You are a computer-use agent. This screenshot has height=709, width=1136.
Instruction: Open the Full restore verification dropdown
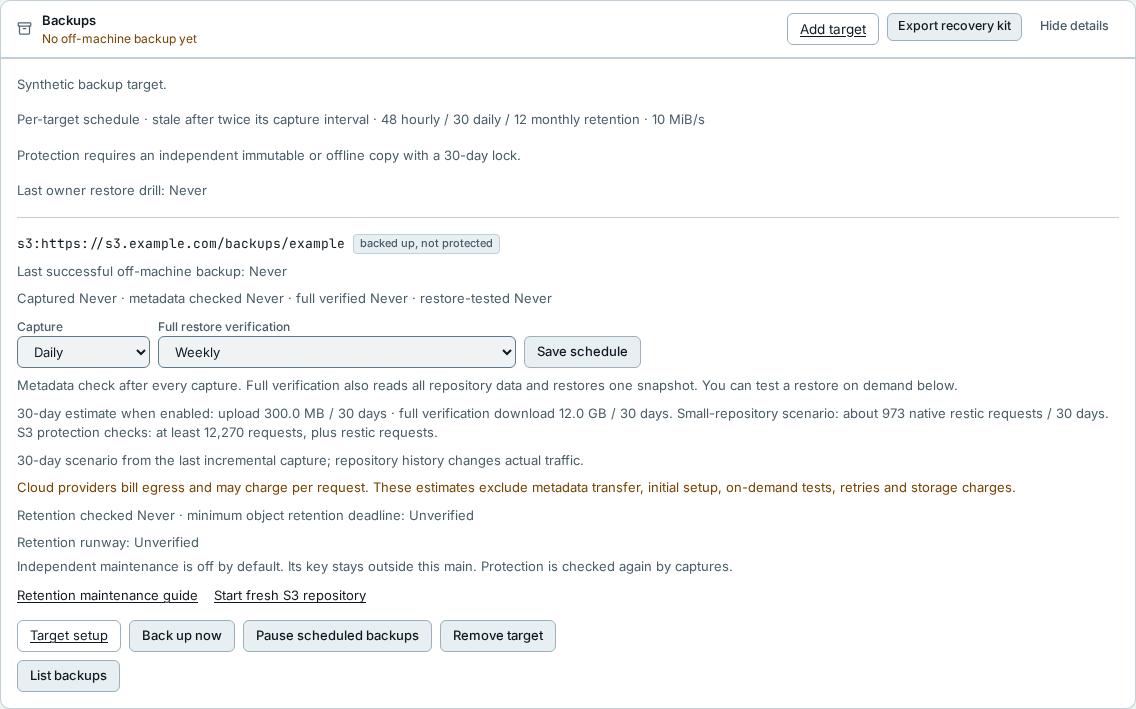tap(337, 352)
